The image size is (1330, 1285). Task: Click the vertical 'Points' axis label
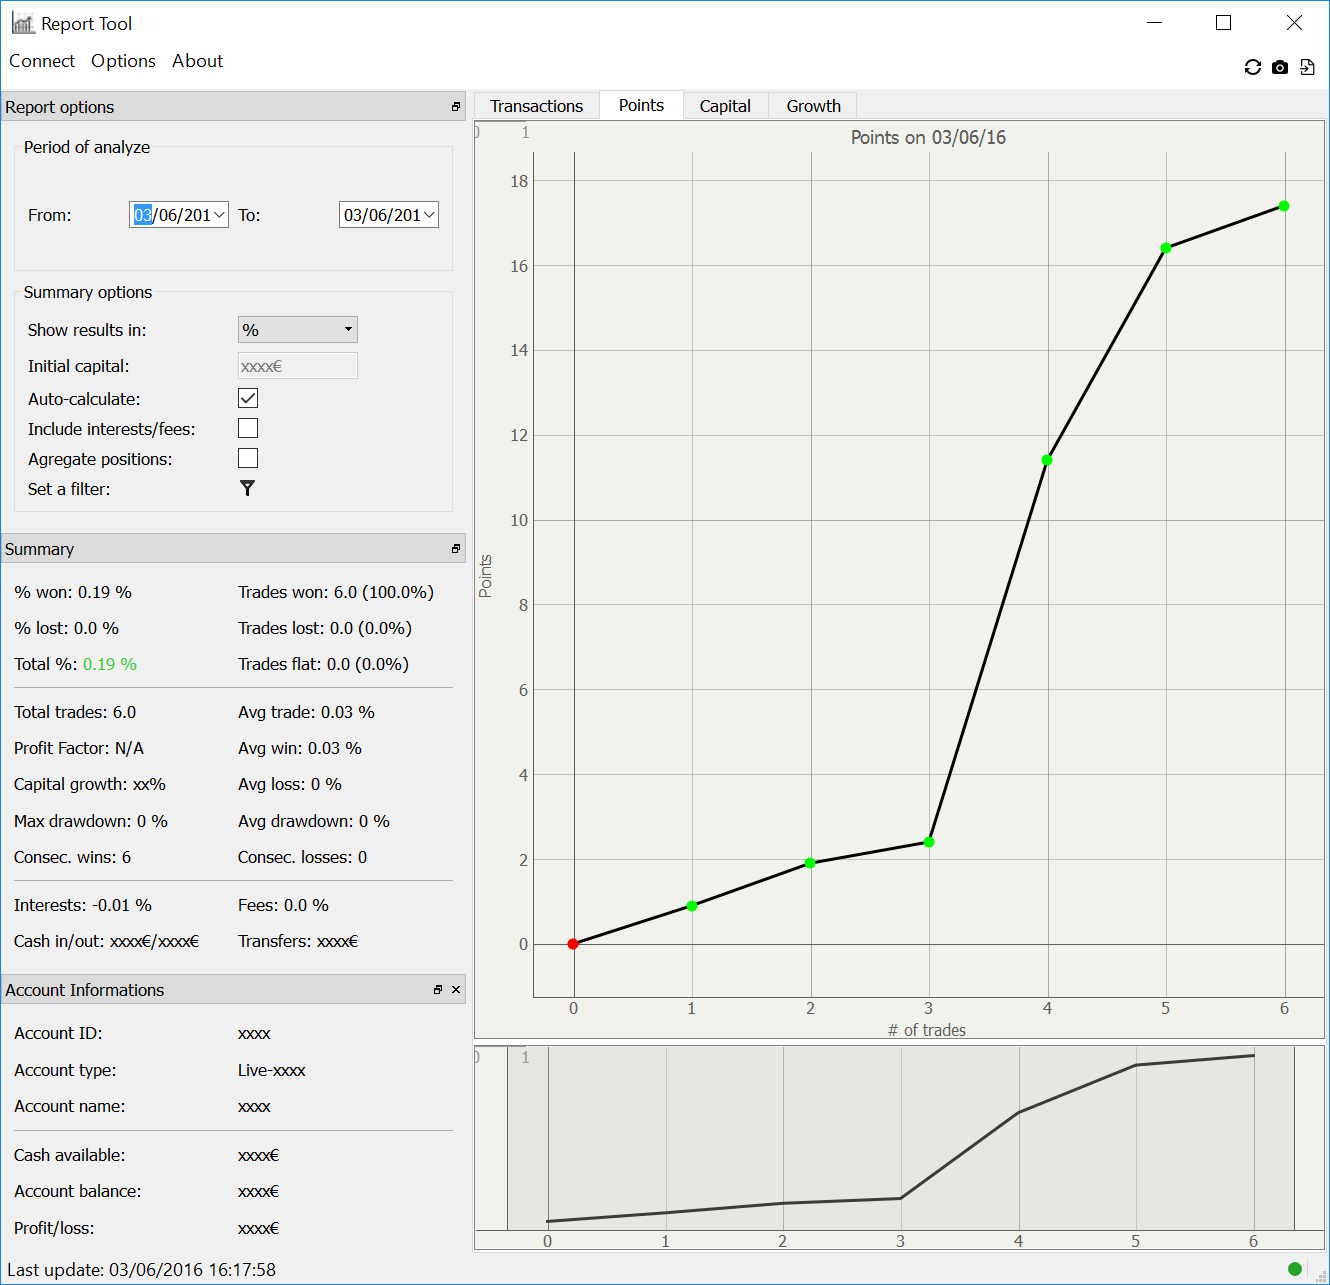[486, 576]
